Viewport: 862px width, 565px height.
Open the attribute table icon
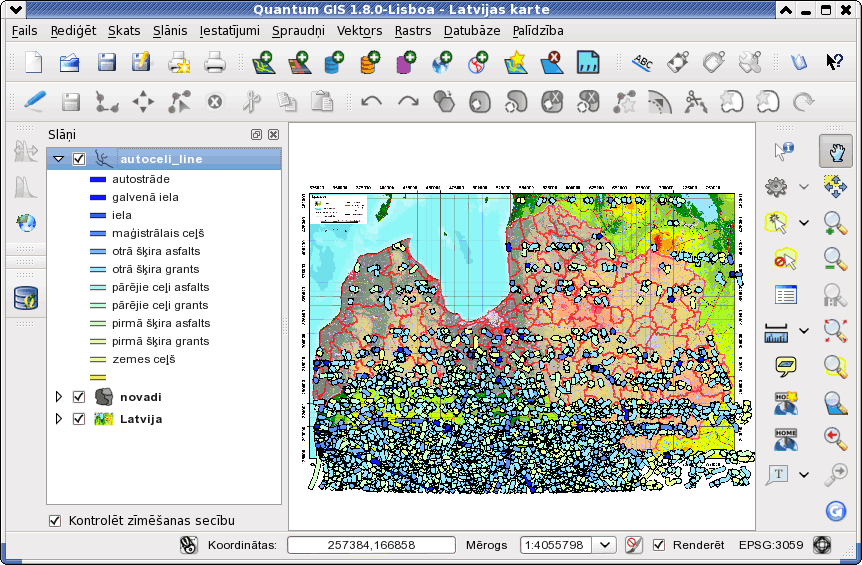(x=786, y=295)
